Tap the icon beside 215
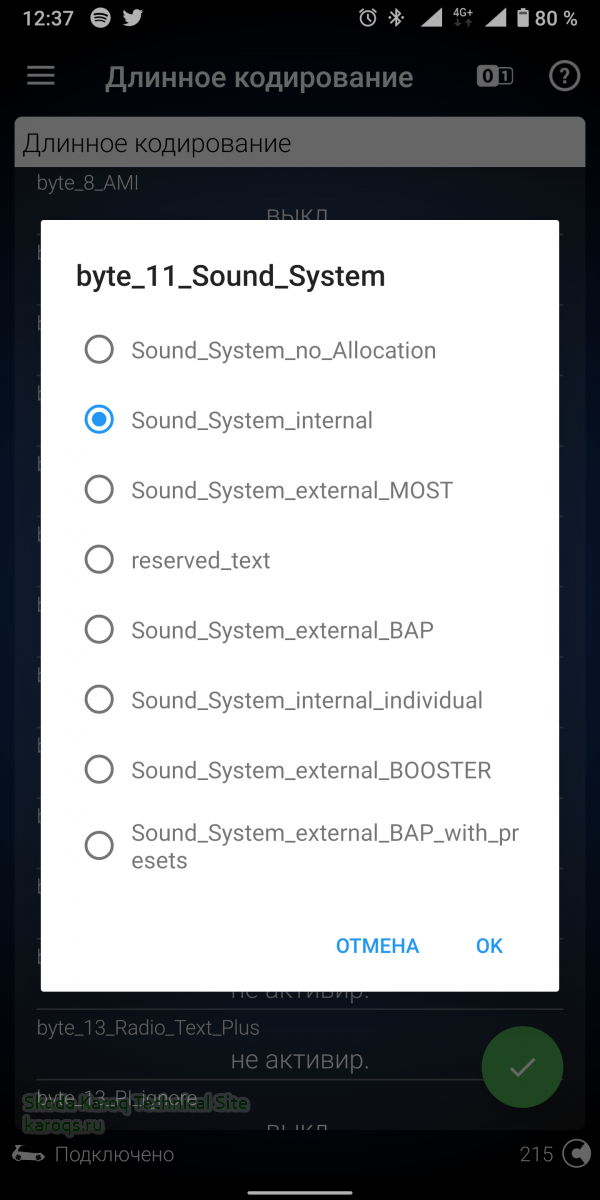Viewport: 600px width, 1200px height. [x=577, y=1154]
